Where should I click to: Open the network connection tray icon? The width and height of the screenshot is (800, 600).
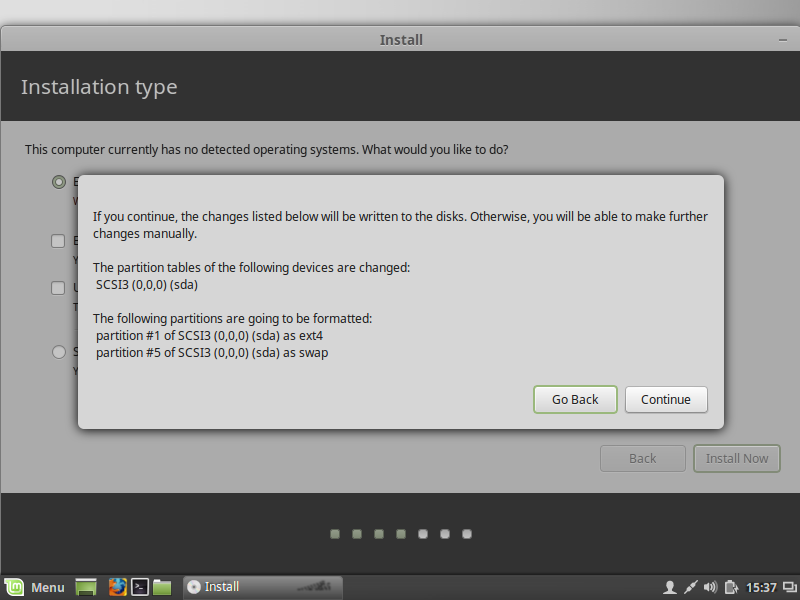coord(690,588)
